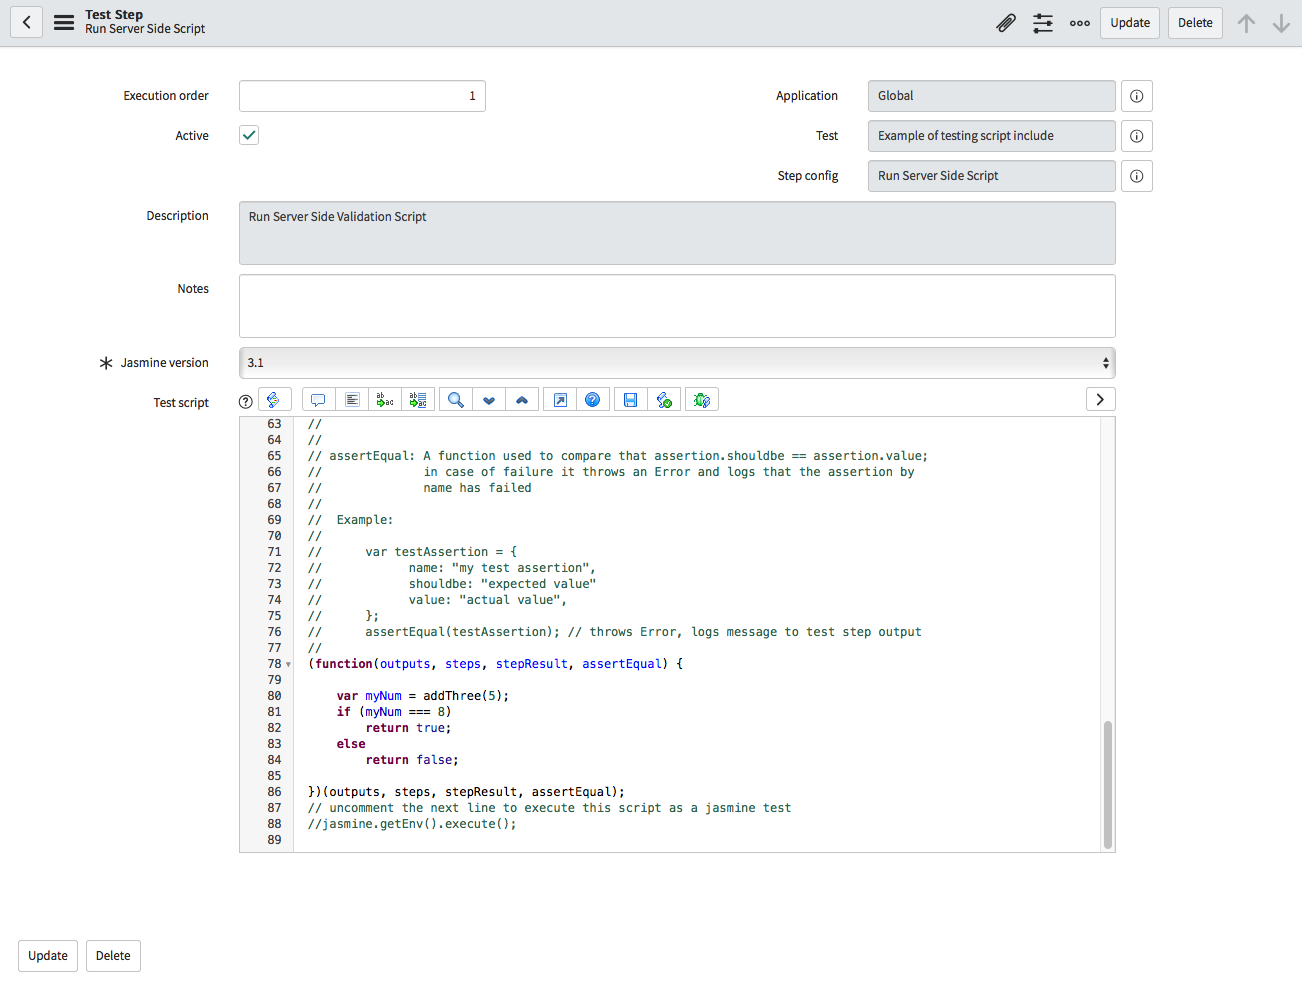This screenshot has height=983, width=1302.
Task: Click the 'Test script' field label
Action: pos(181,403)
